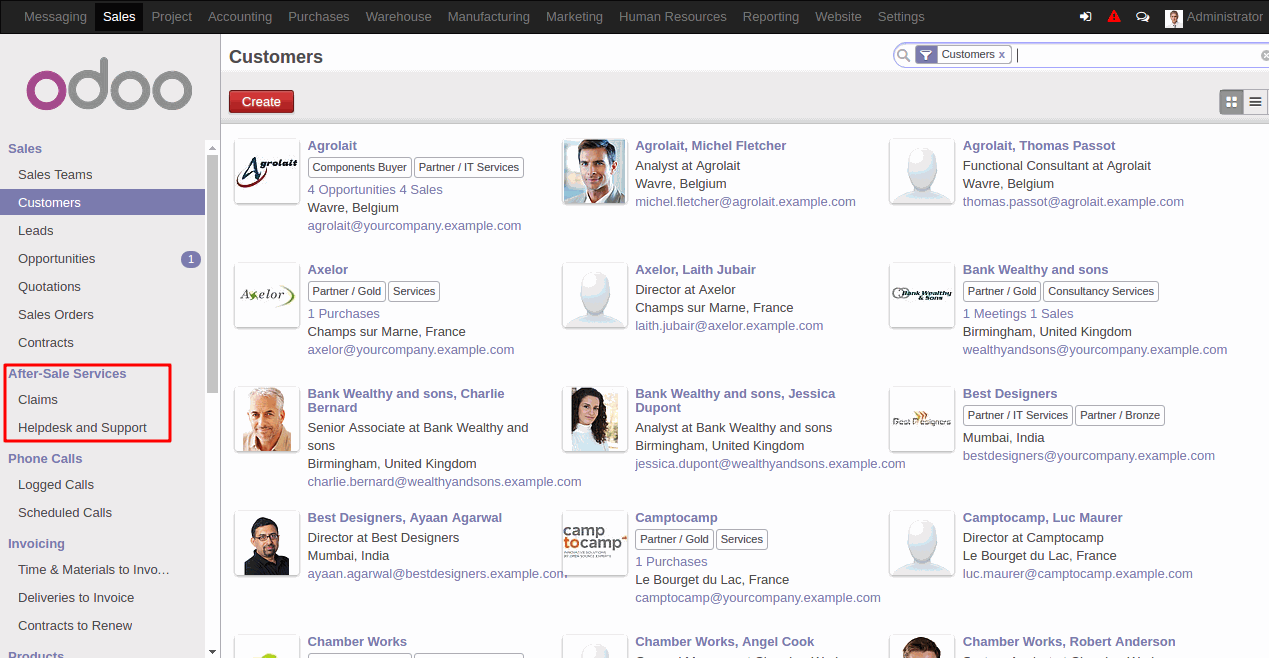Switch to kanban grid view
Screen dimensions: 1269x658
[x=1231, y=101]
